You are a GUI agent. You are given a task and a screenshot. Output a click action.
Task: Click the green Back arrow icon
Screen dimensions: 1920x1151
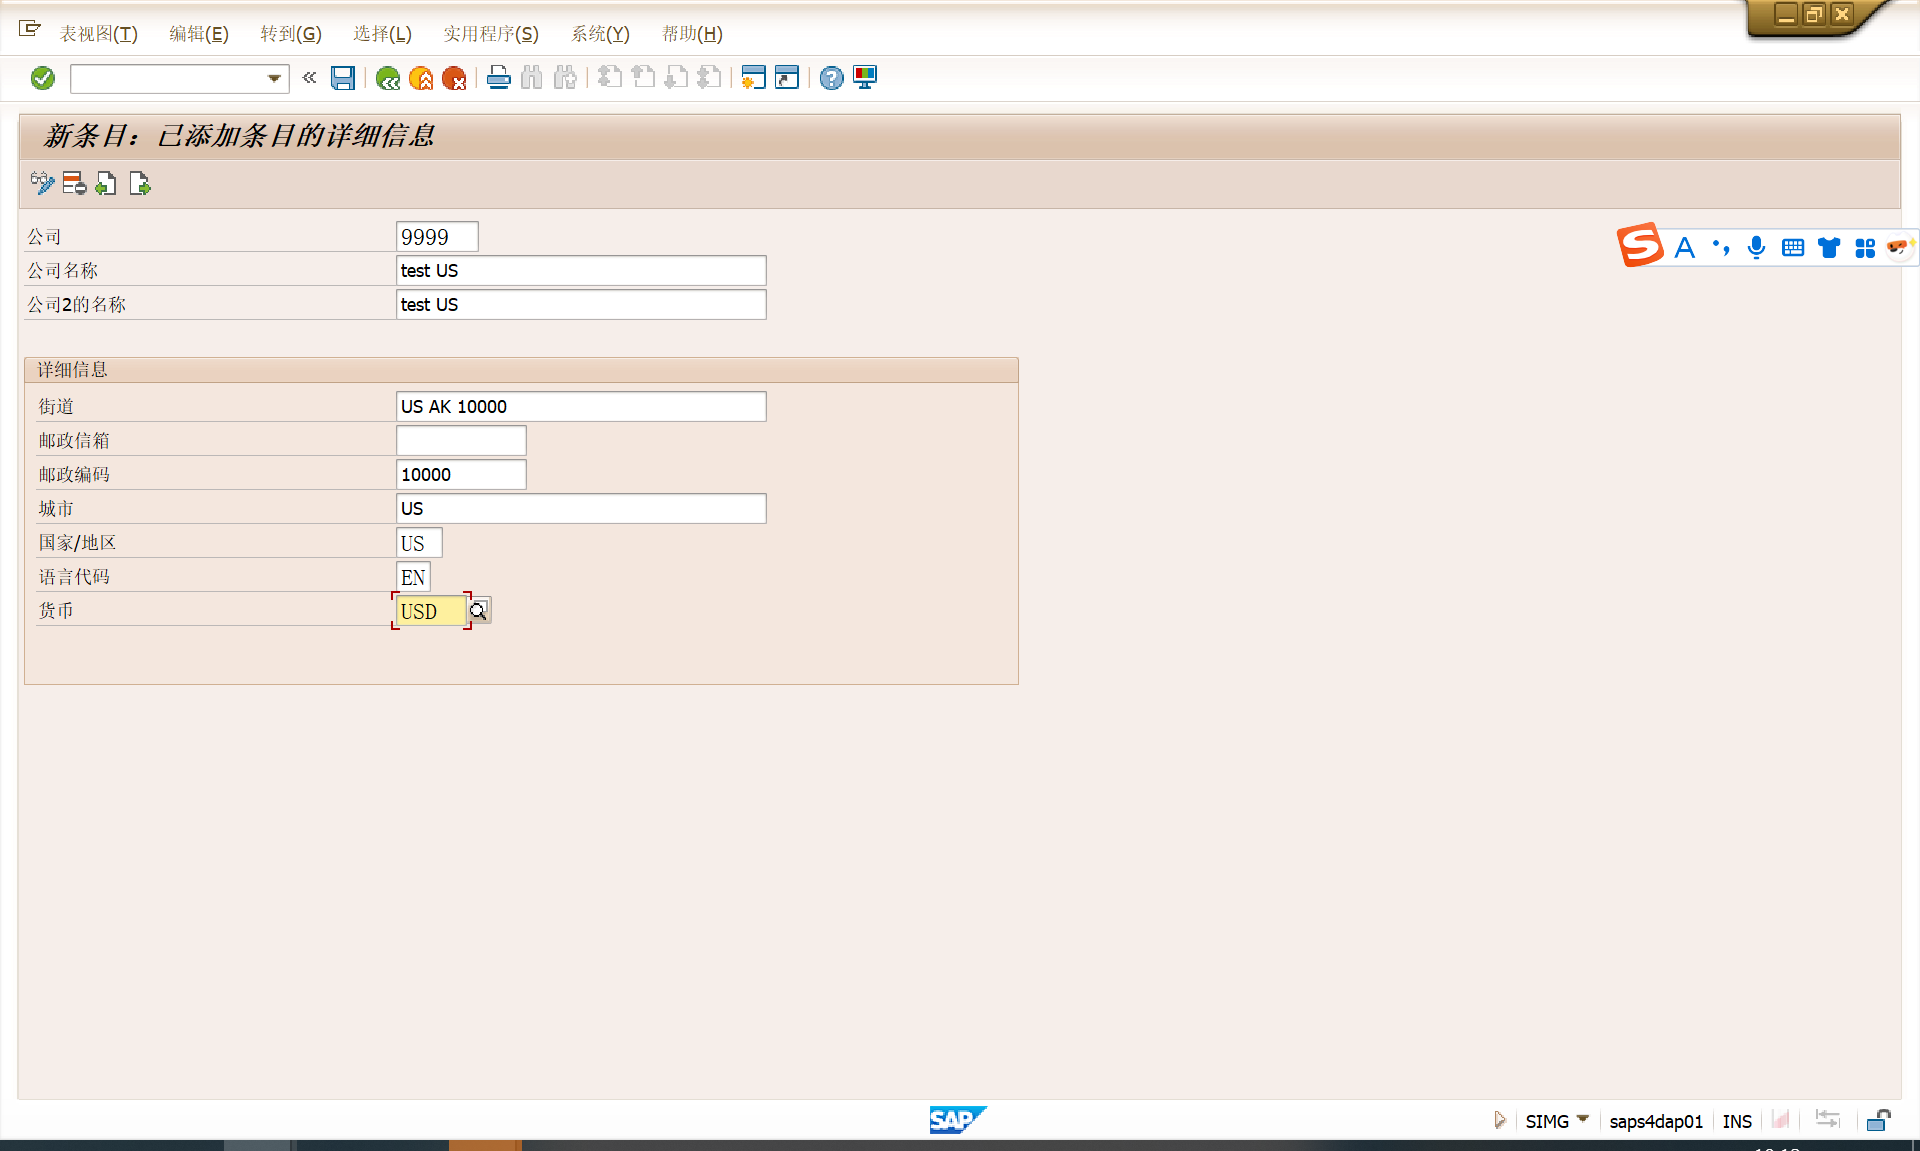388,78
